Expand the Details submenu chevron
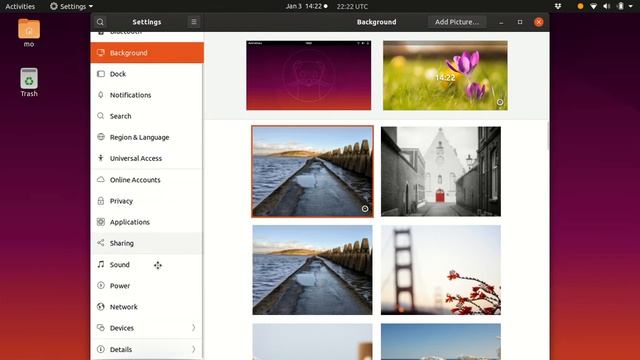Screen dimensions: 640x360 tap(193, 349)
